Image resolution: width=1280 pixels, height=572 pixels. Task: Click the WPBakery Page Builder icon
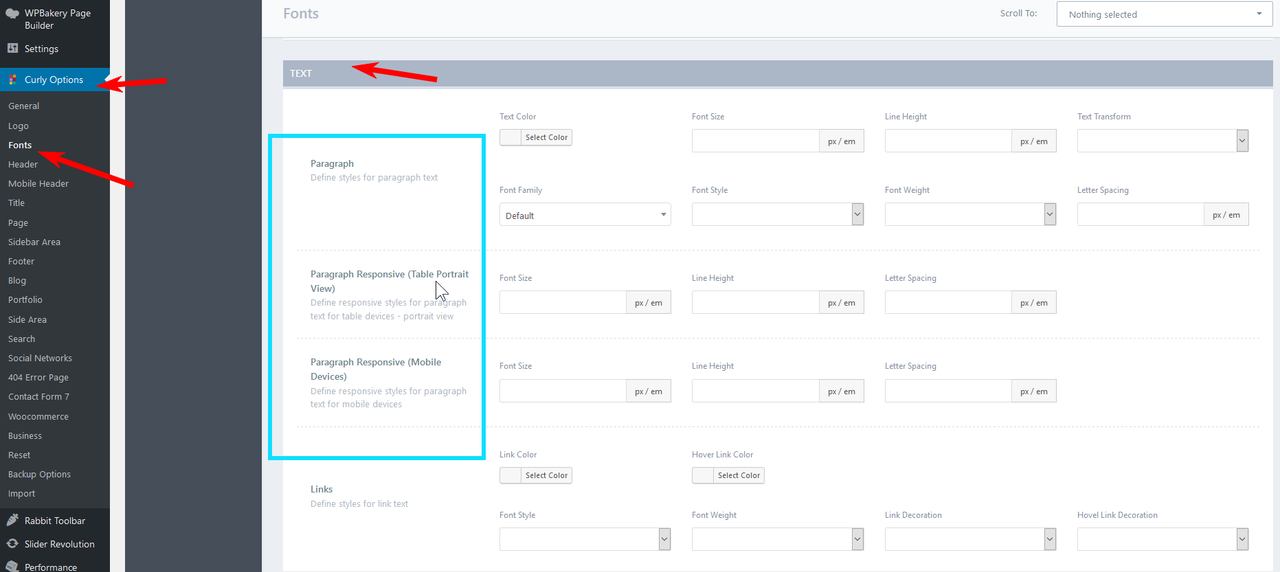tap(12, 14)
